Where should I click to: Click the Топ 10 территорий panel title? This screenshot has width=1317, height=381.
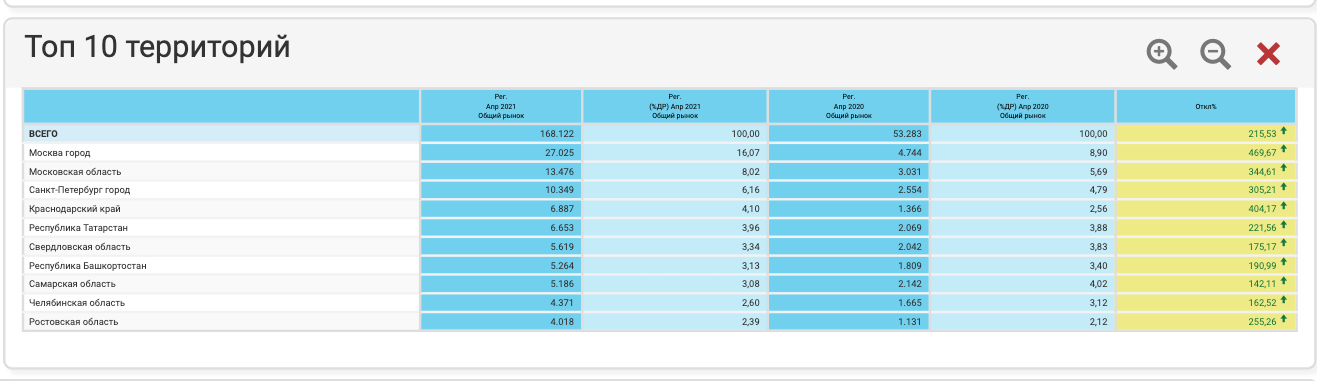click(x=157, y=47)
